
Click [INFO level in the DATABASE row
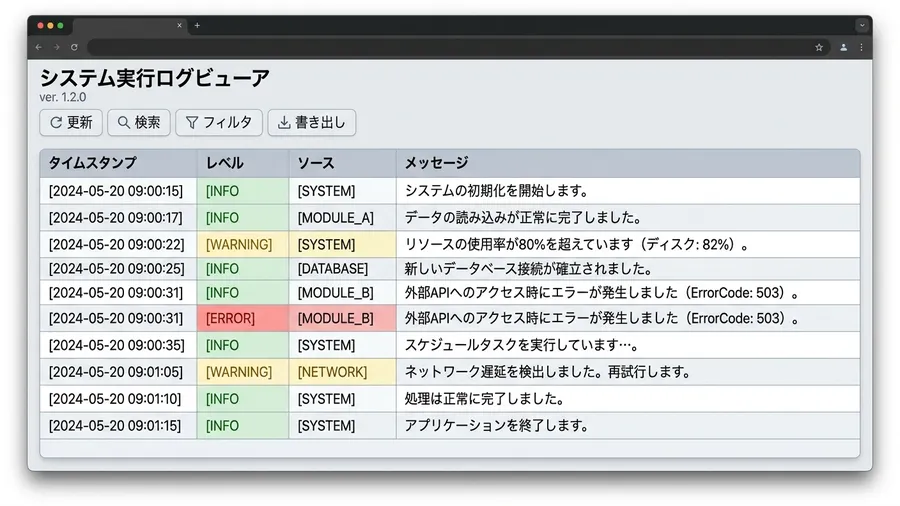[222, 268]
